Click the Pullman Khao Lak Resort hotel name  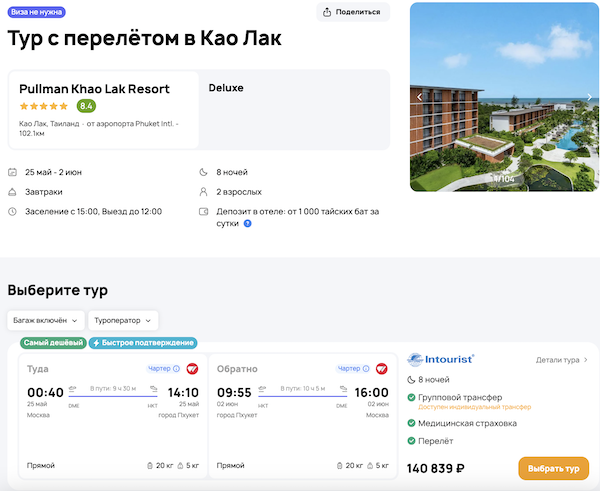coord(94,89)
